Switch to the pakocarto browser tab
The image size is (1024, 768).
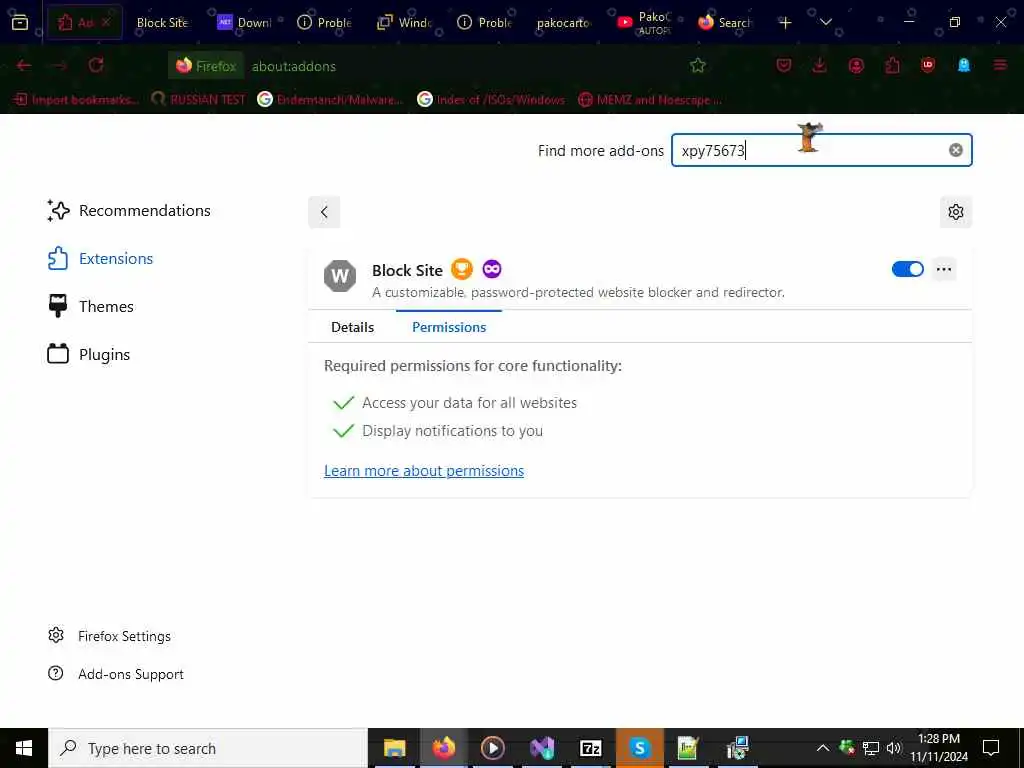click(562, 22)
